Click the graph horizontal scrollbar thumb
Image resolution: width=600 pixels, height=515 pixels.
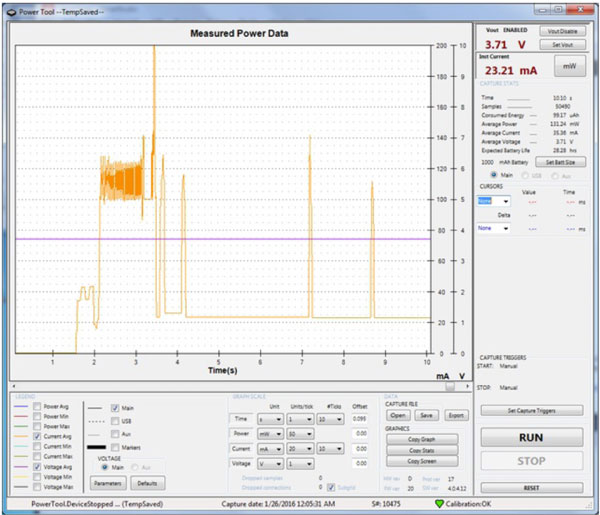click(450, 386)
